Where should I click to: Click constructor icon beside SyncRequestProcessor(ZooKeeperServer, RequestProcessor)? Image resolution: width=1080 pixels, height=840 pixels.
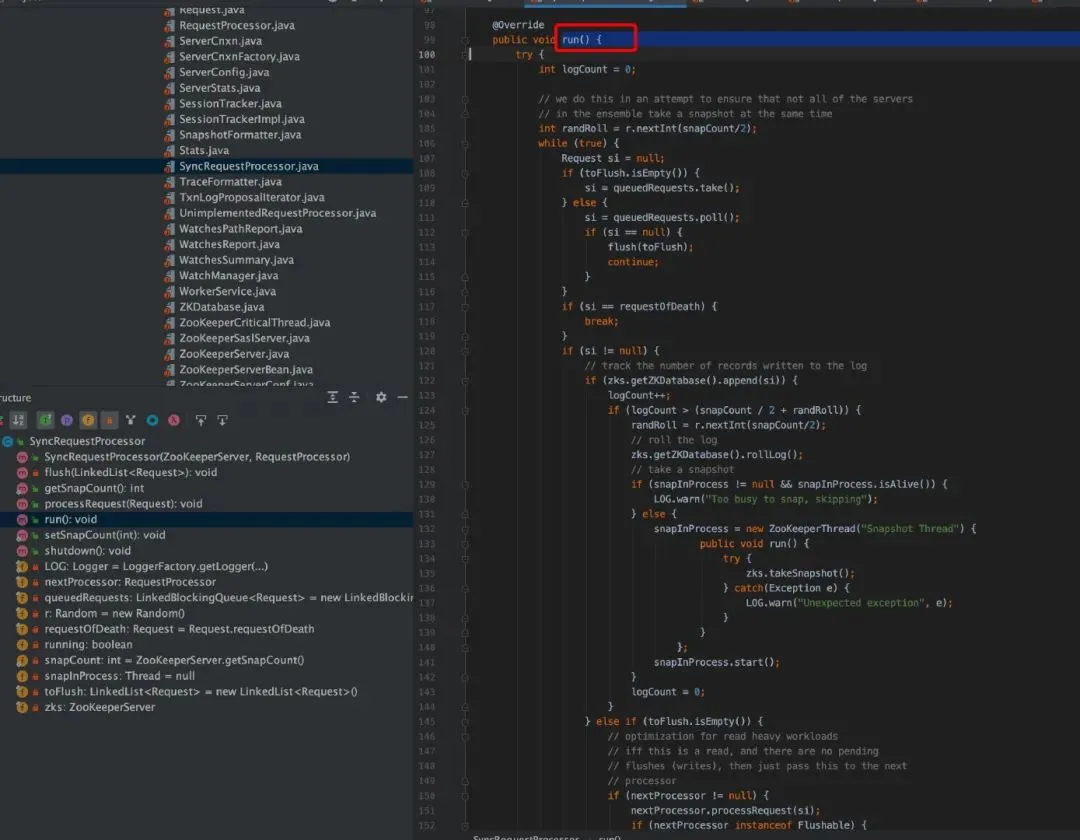click(22, 457)
